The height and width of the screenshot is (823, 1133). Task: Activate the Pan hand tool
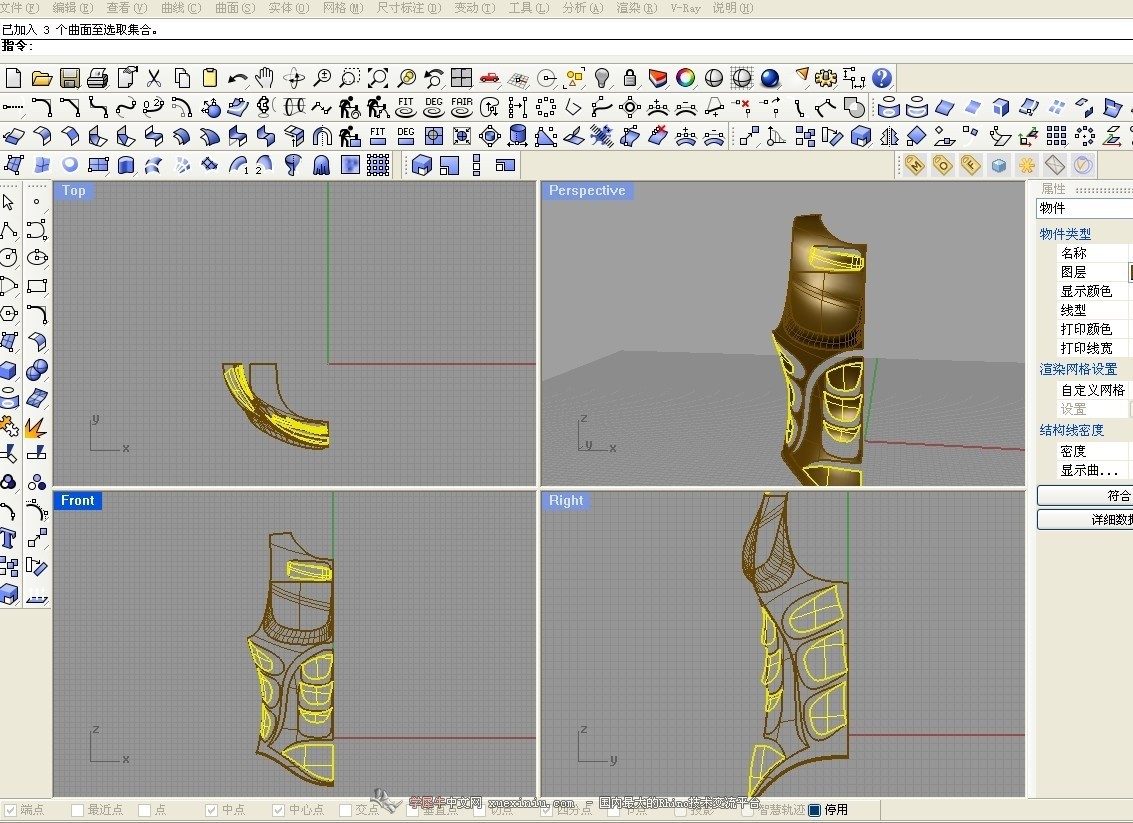[265, 78]
